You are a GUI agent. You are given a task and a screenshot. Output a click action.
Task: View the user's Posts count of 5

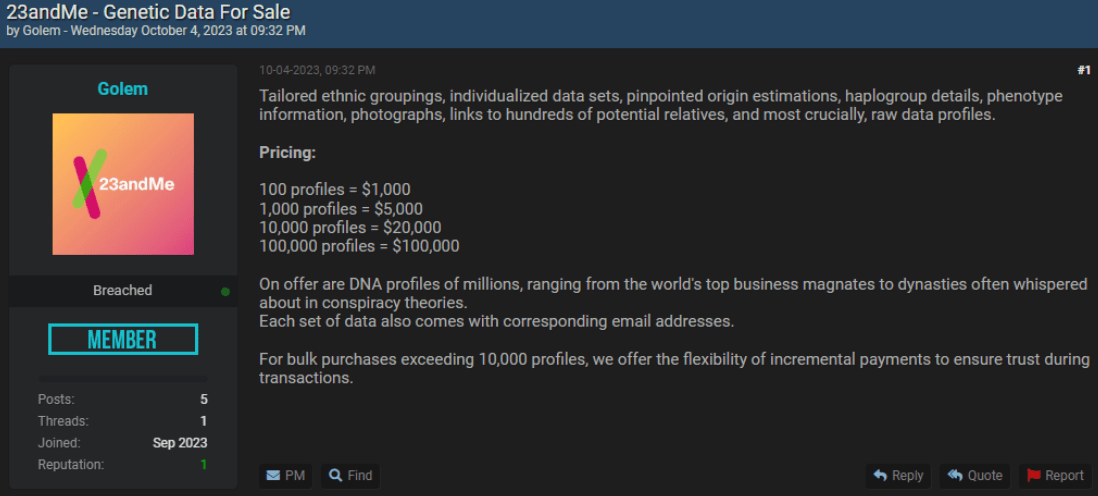pyautogui.click(x=204, y=399)
